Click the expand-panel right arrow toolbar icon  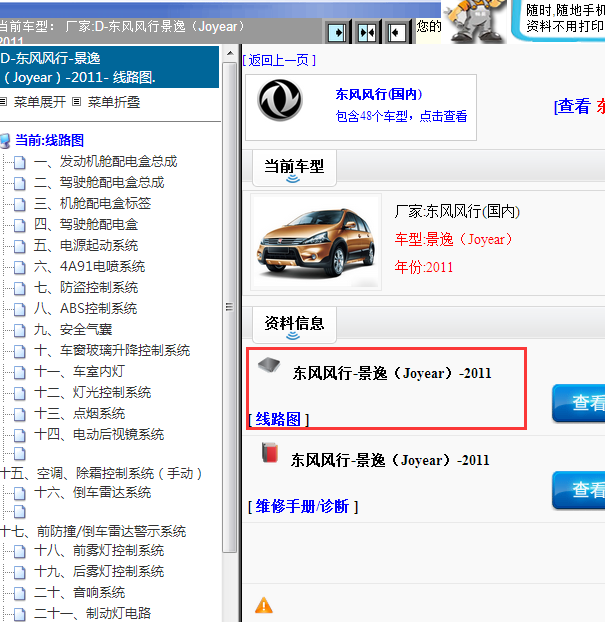338,33
